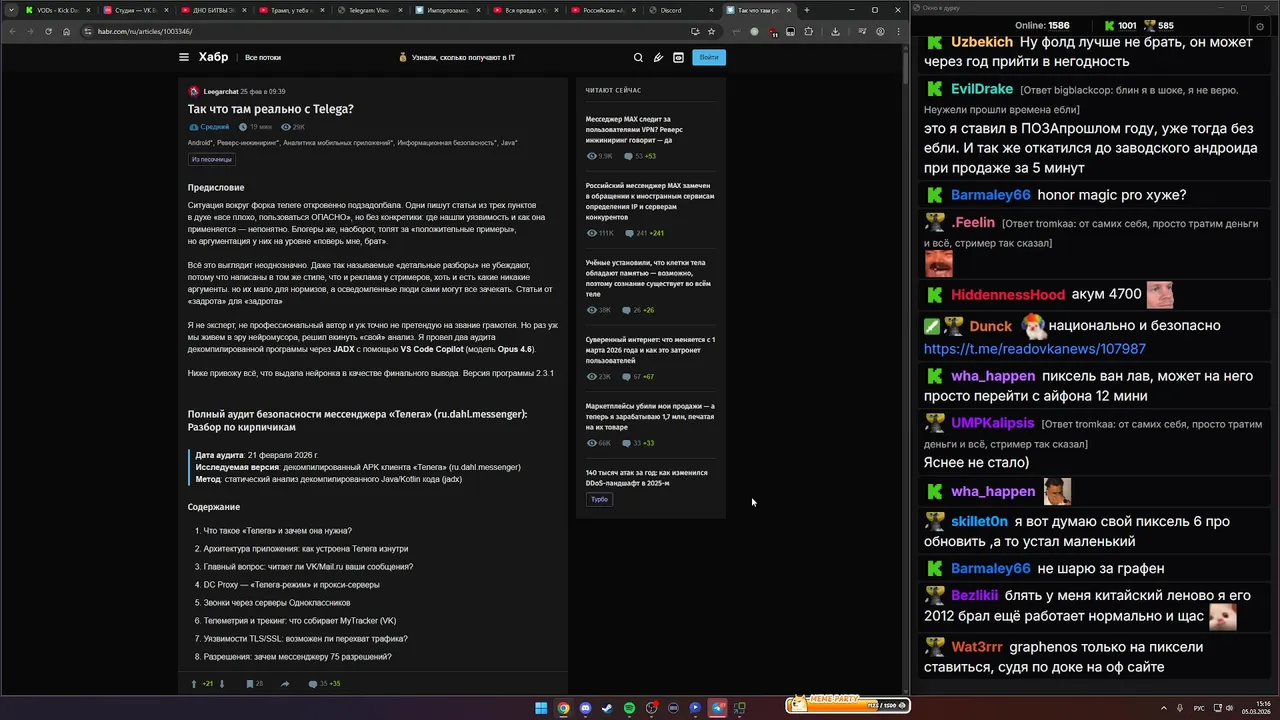Open Windows Start menu
Viewport: 1280px width, 720px height.
pyautogui.click(x=541, y=708)
